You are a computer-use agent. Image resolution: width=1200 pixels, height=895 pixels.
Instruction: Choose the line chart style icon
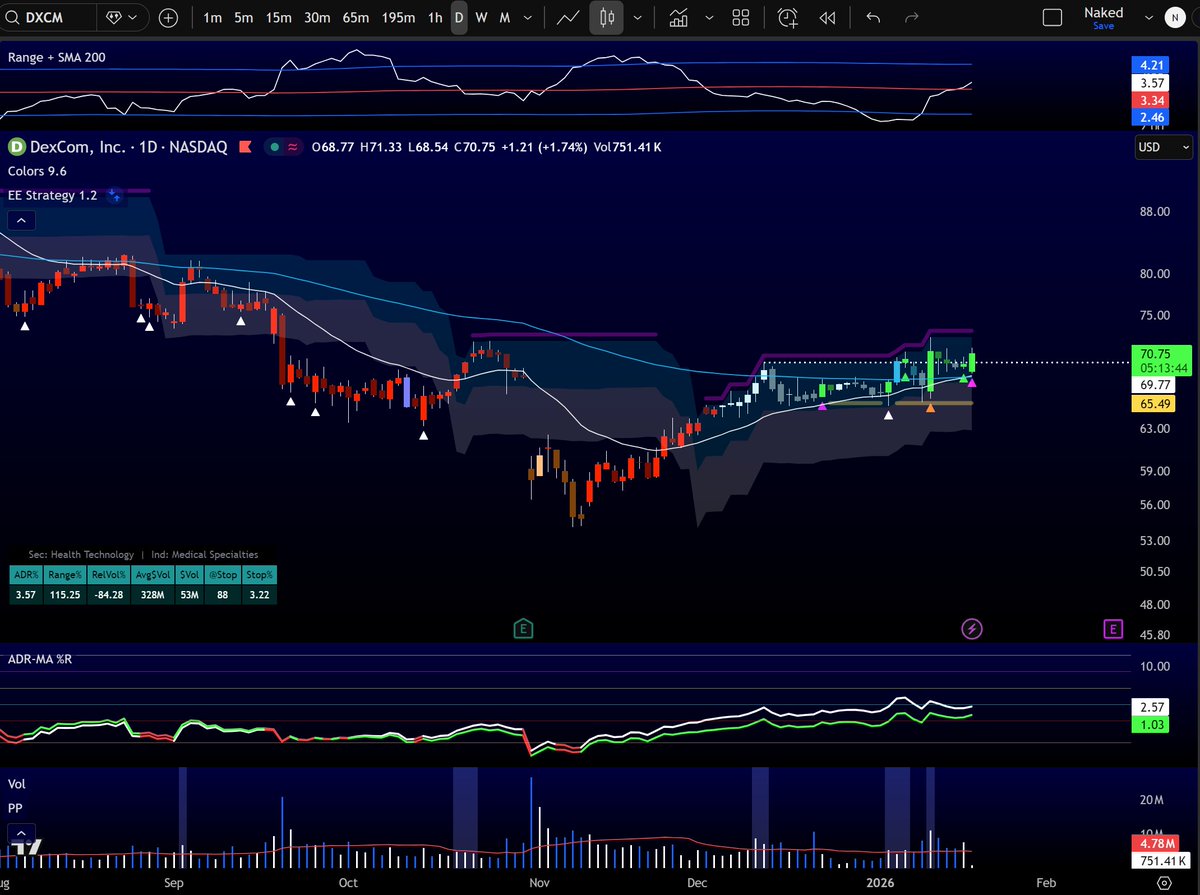pos(569,17)
